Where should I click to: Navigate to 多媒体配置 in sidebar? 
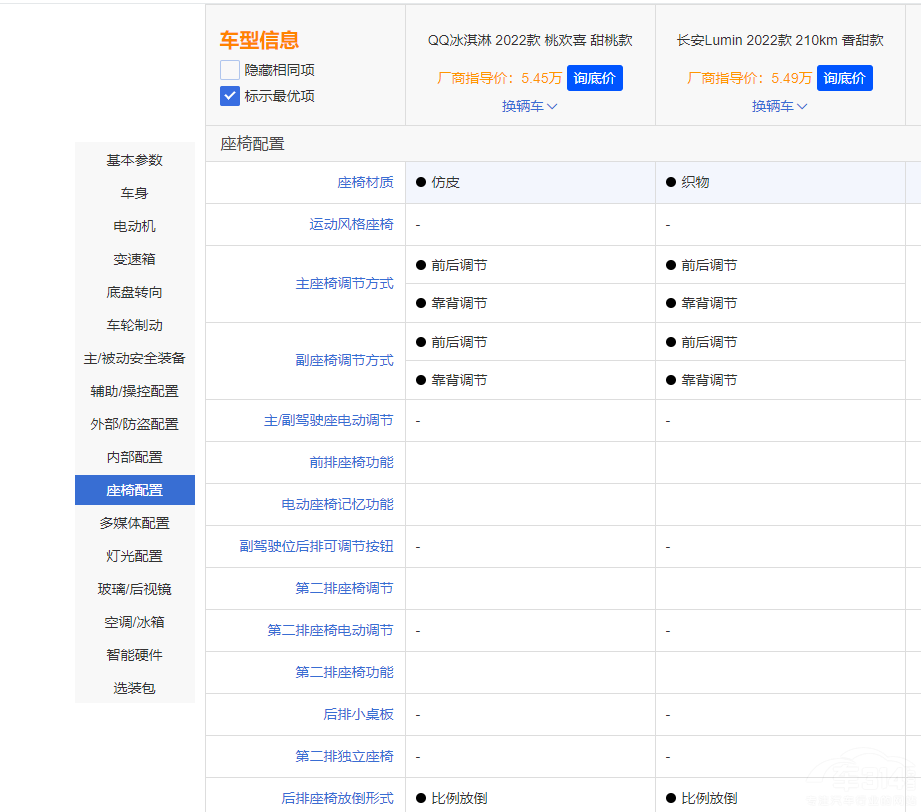pyautogui.click(x=134, y=523)
